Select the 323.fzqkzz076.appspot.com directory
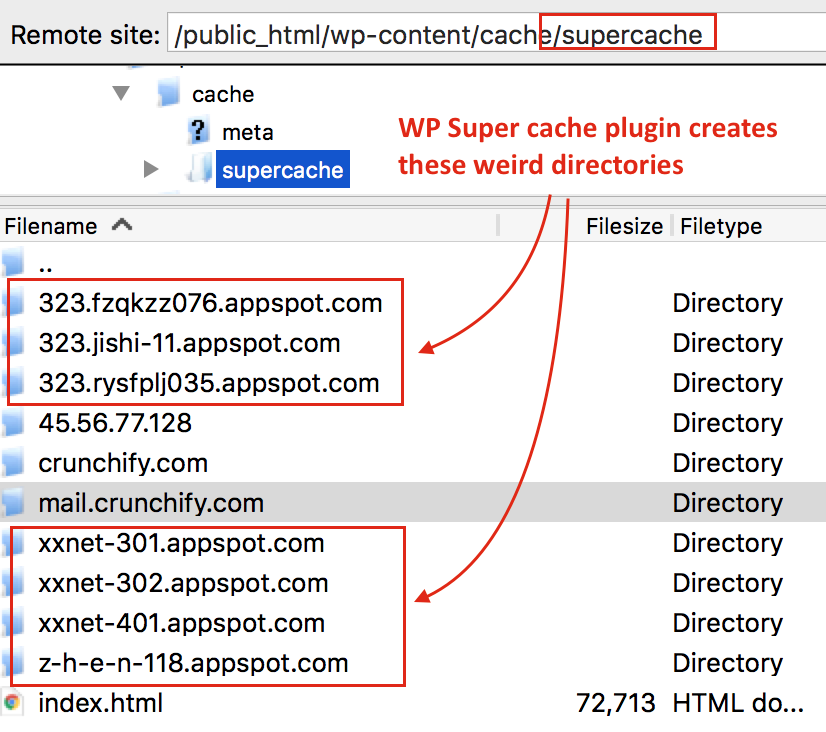The image size is (826, 732). [210, 303]
